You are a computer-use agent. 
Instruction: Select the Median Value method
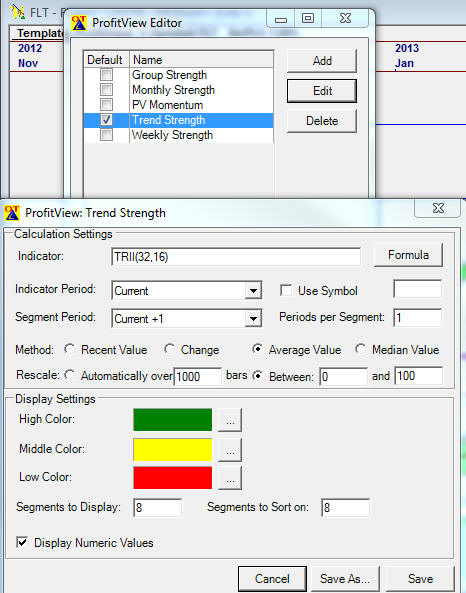click(360, 349)
